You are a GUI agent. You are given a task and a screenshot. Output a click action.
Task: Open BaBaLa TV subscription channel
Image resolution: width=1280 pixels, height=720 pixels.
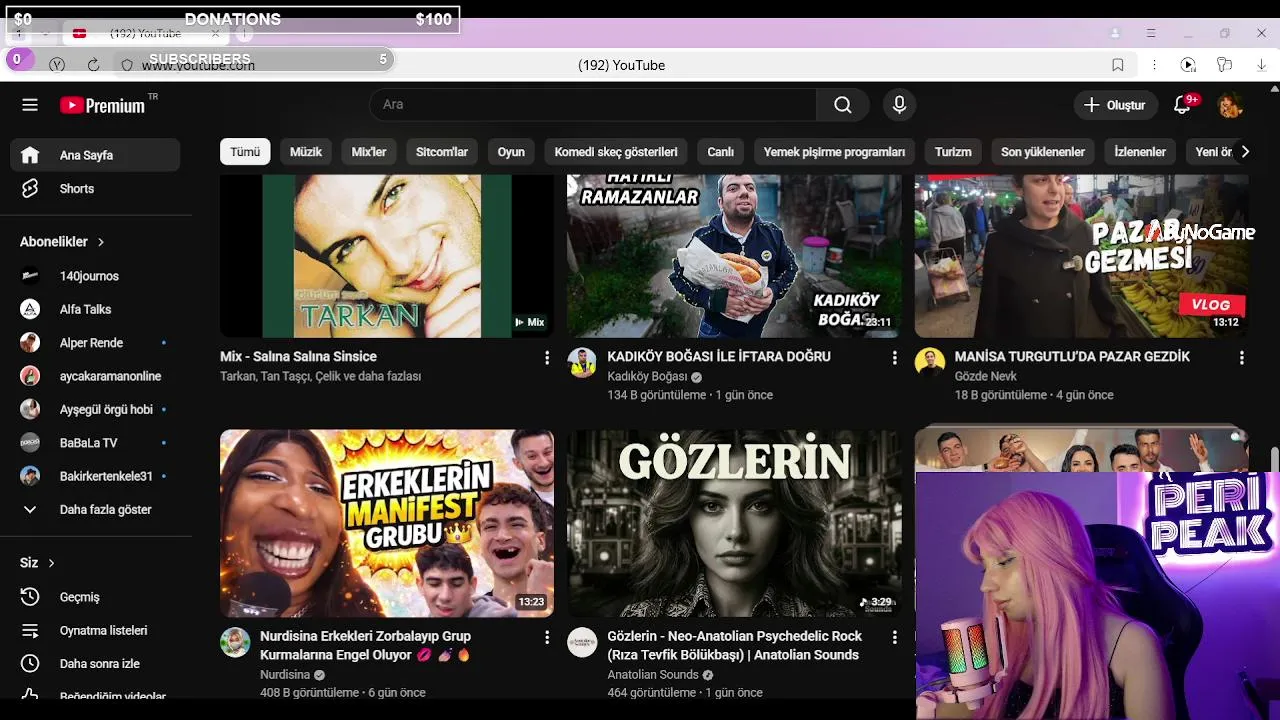point(95,443)
